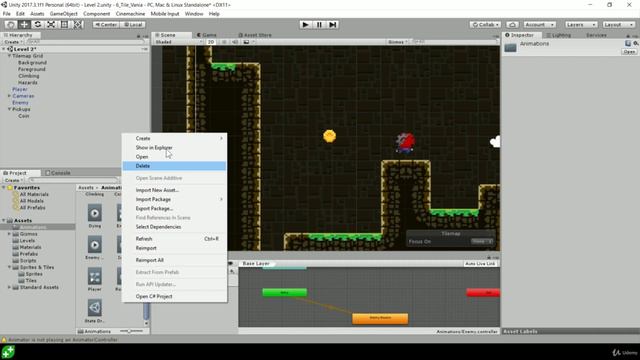Toggle scene audio speaker icon
Image resolution: width=640 pixels, height=360 pixels.
[235, 42]
